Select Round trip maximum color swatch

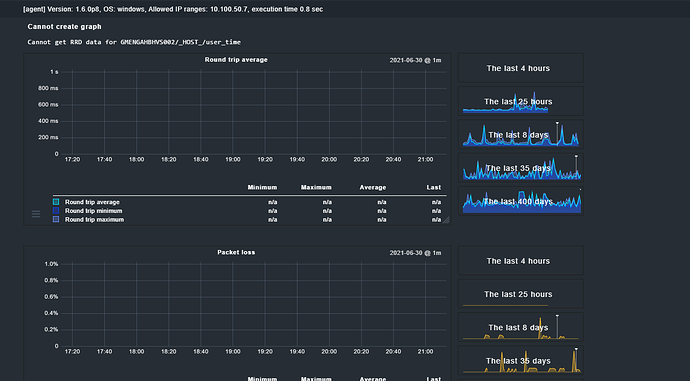pyautogui.click(x=56, y=220)
